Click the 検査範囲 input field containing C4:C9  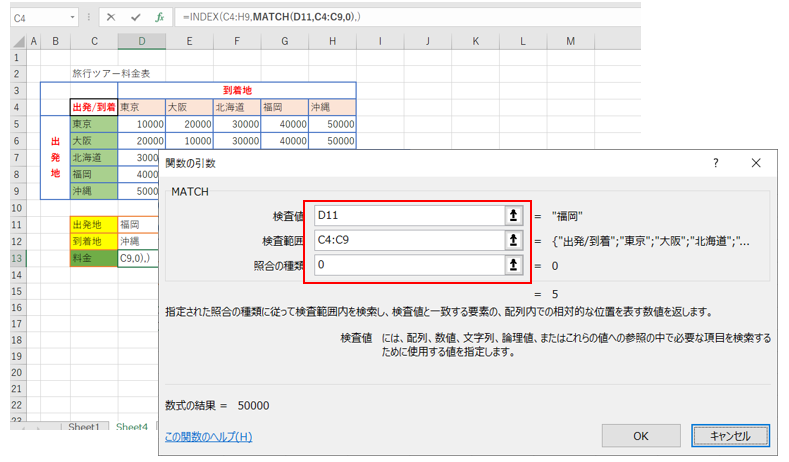pyautogui.click(x=405, y=240)
